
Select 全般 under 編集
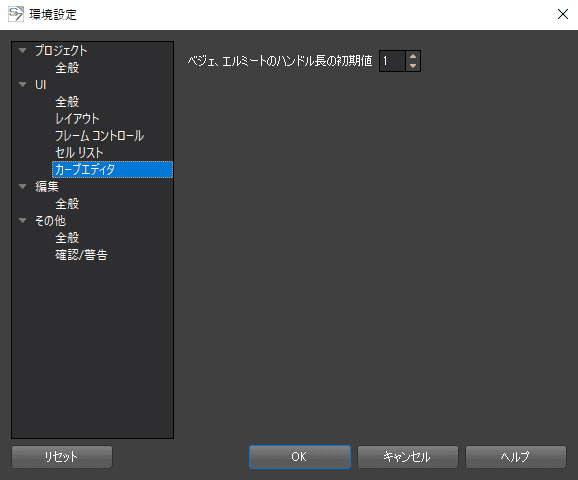pyautogui.click(x=67, y=204)
